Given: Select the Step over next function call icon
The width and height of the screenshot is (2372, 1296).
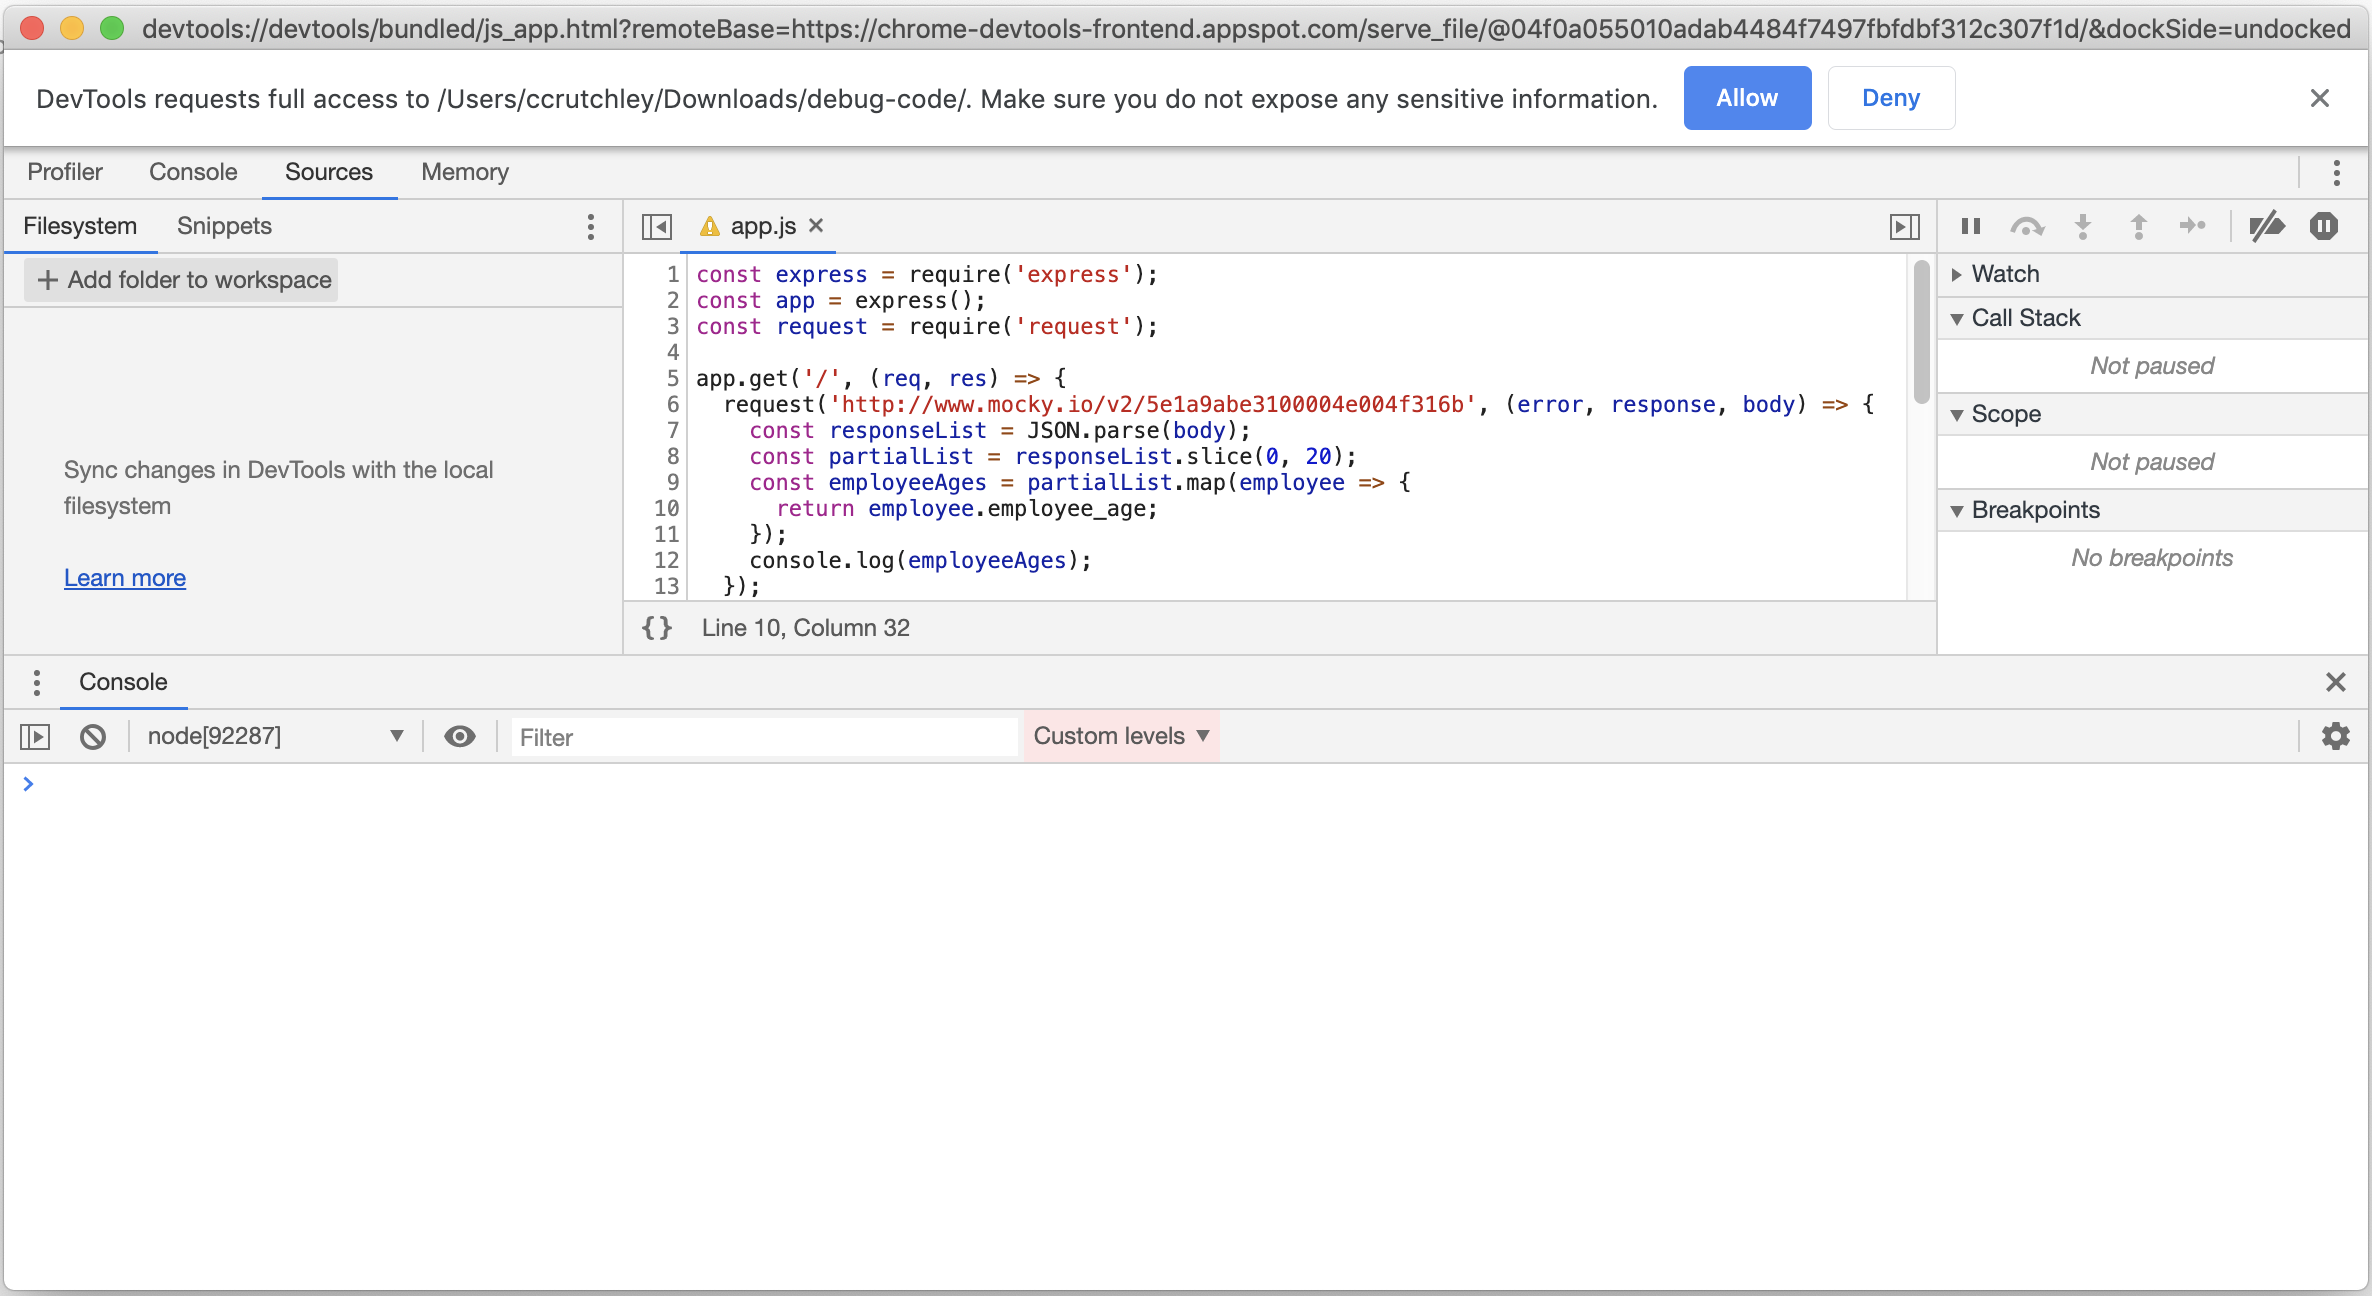Looking at the screenshot, I should [x=2027, y=226].
